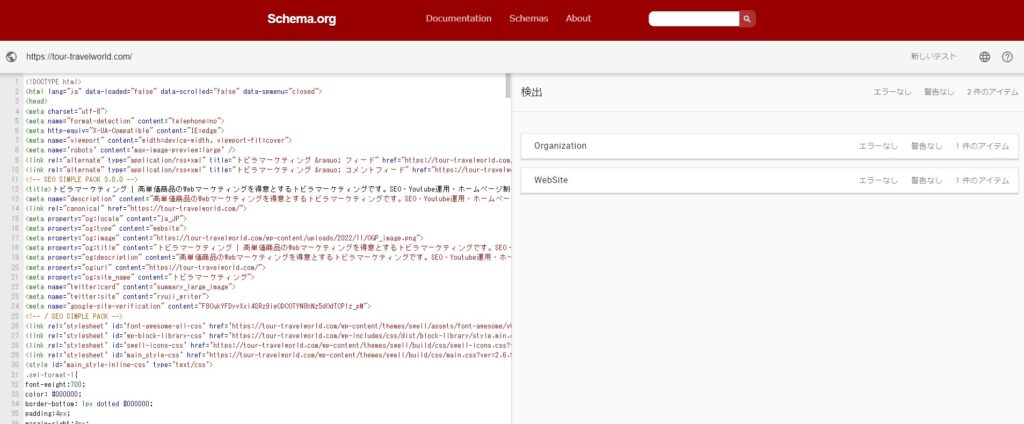This screenshot has height=424, width=1024.
Task: Click the 2 件のアイテム summary in header
Action: [991, 92]
